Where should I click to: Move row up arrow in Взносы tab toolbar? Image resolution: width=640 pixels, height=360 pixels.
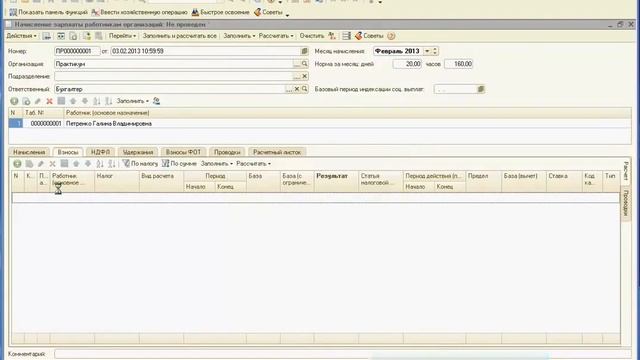point(76,164)
